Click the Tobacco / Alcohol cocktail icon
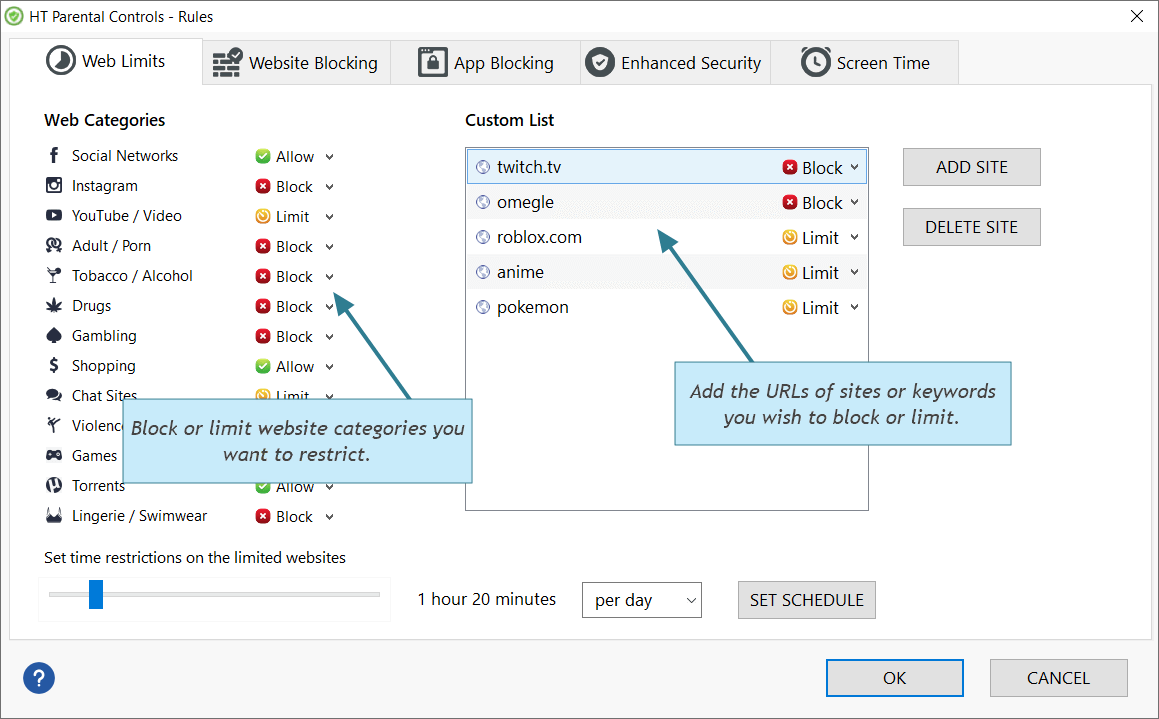This screenshot has width=1159, height=719. tap(53, 276)
